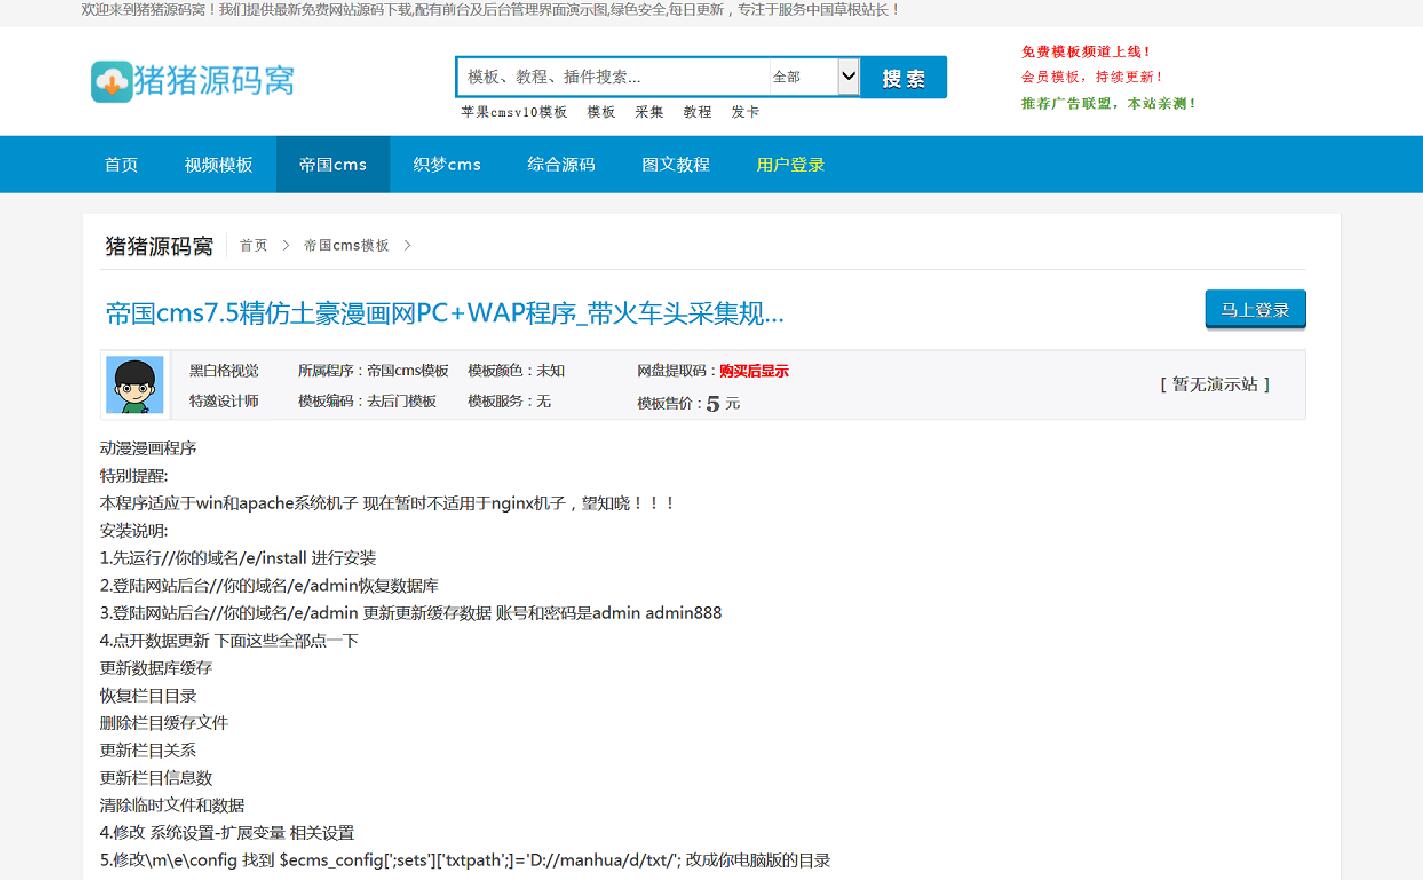
Task: Click the 首页 breadcrumb link
Action: [254, 246]
